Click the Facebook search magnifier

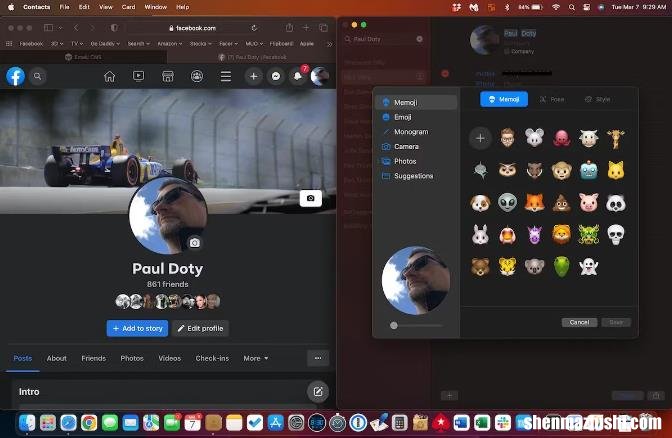[38, 76]
